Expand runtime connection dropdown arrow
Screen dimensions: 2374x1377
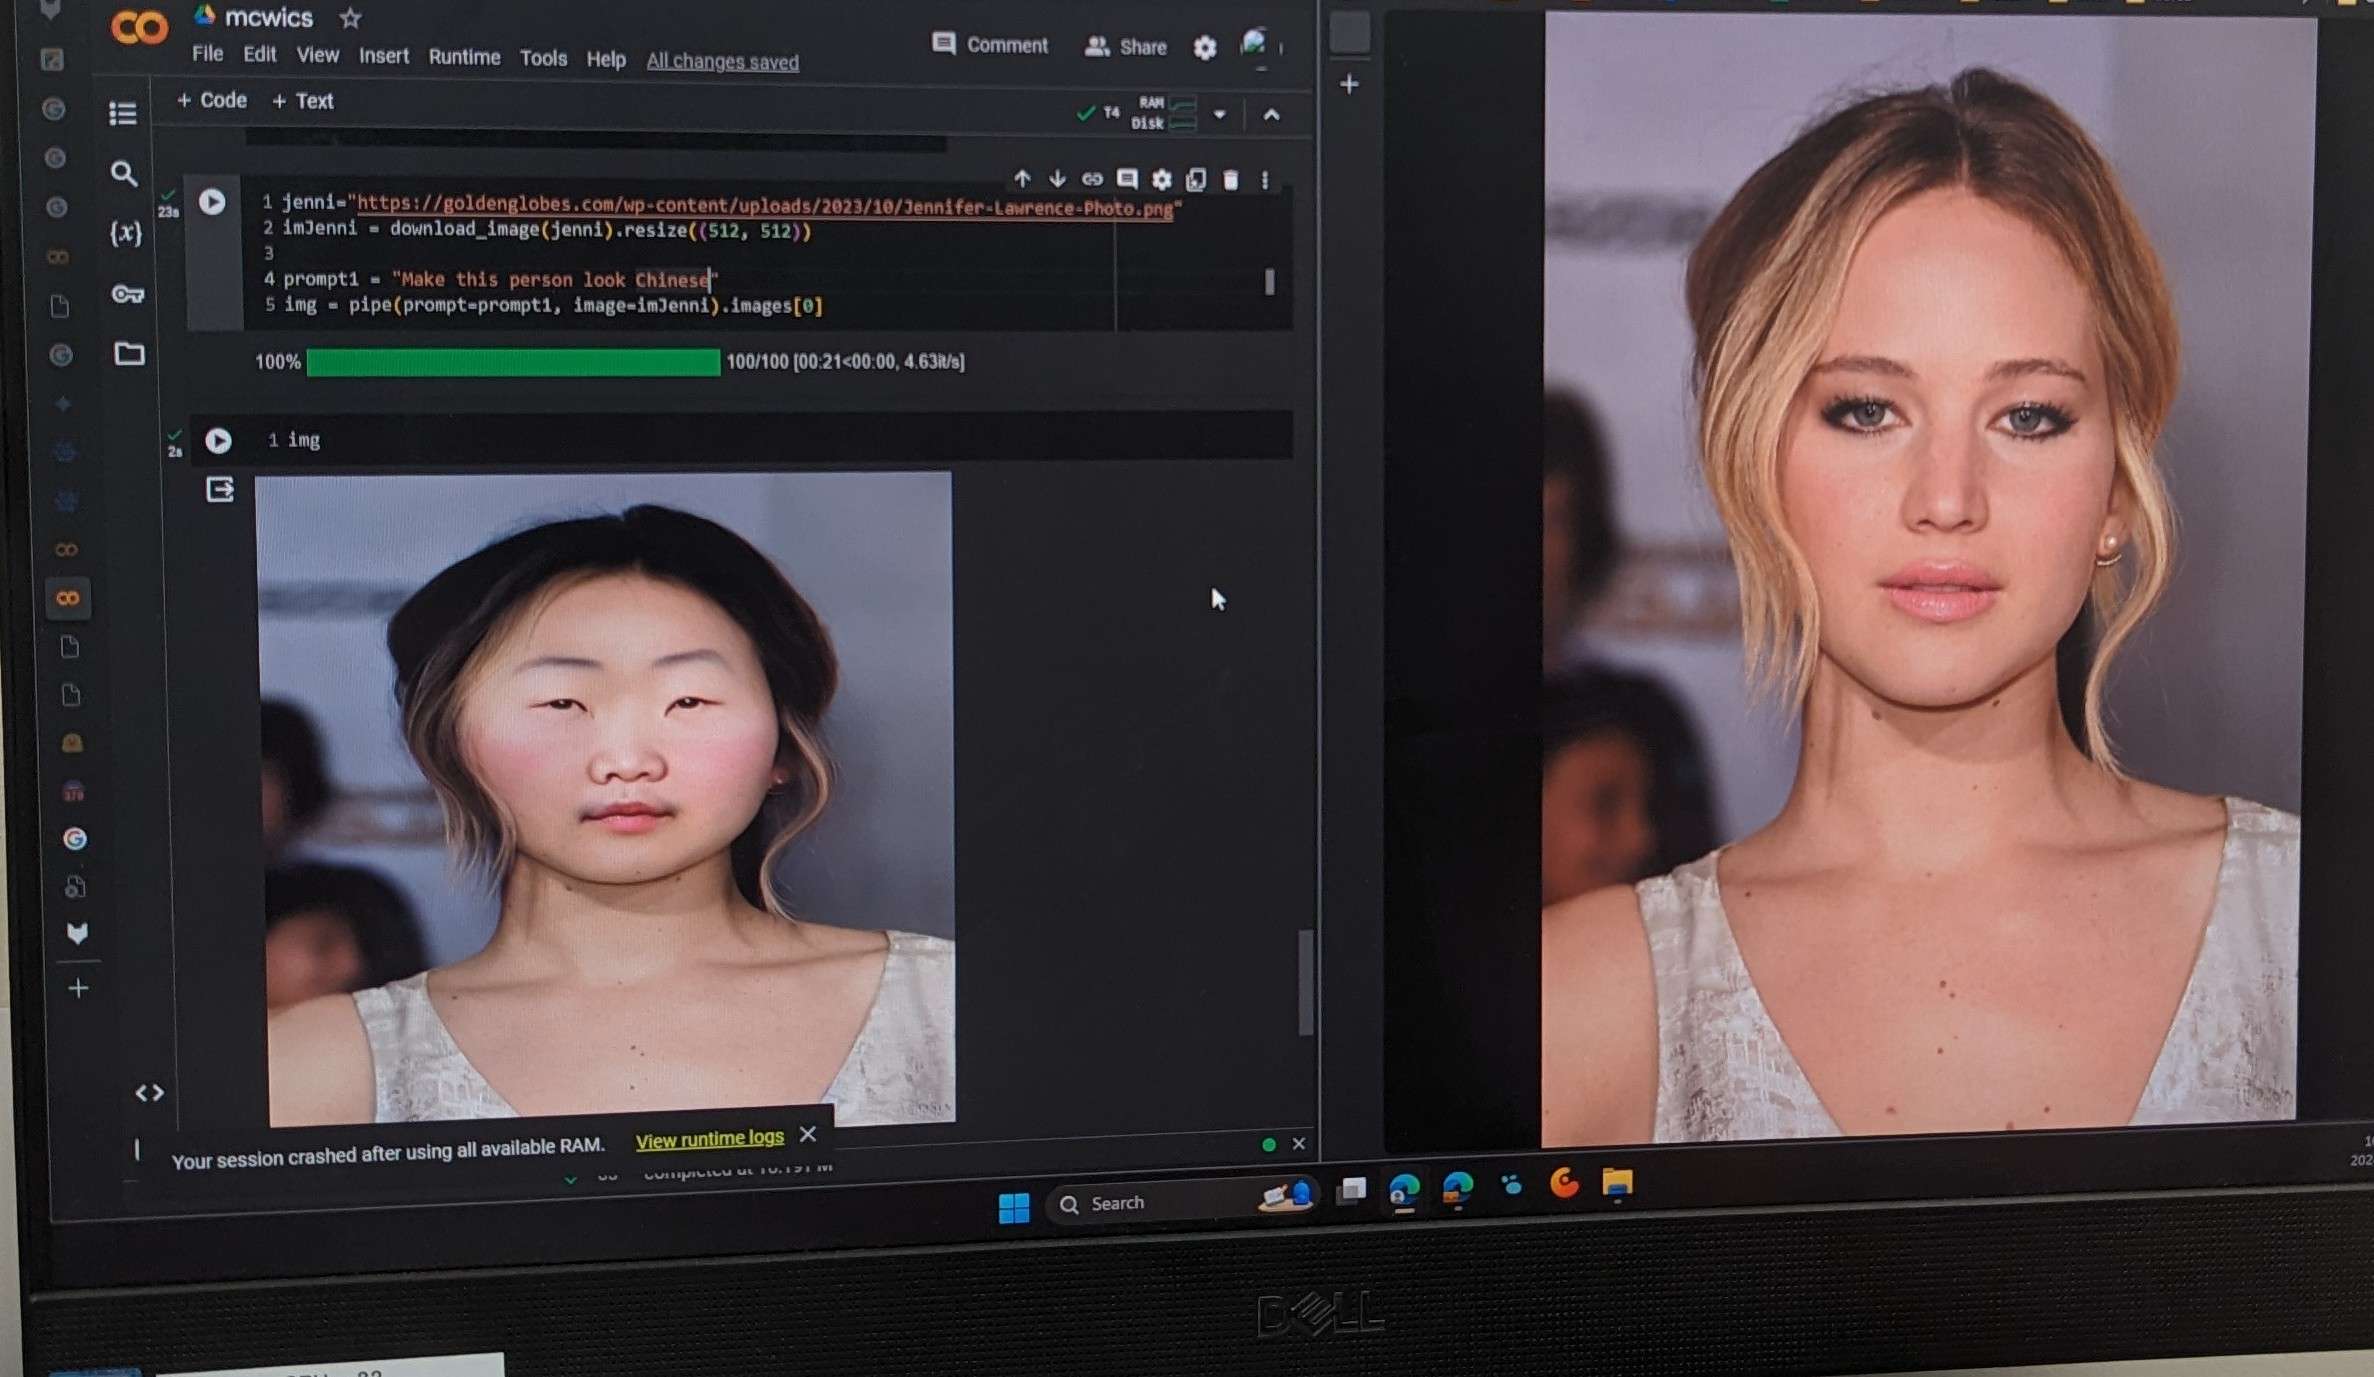[x=1219, y=115]
